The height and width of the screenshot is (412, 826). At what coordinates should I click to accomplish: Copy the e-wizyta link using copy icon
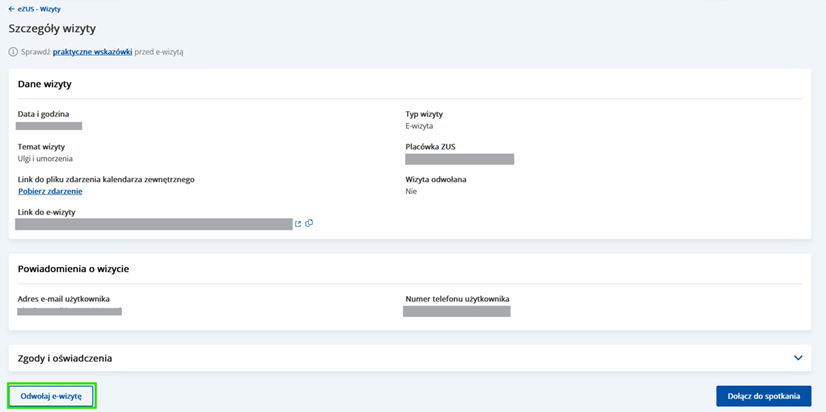(309, 223)
